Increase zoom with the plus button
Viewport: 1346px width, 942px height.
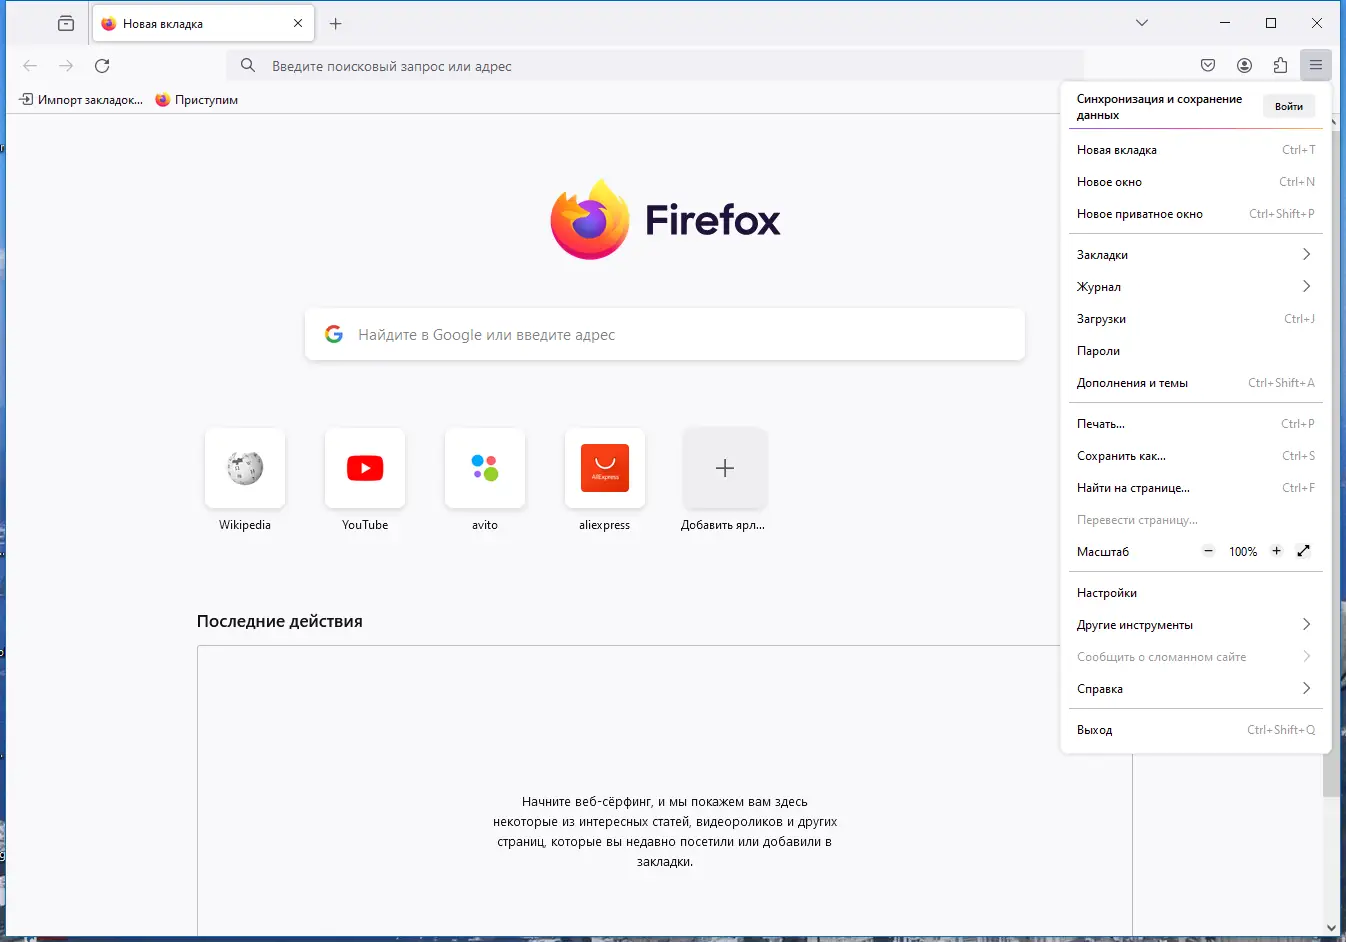pos(1276,551)
